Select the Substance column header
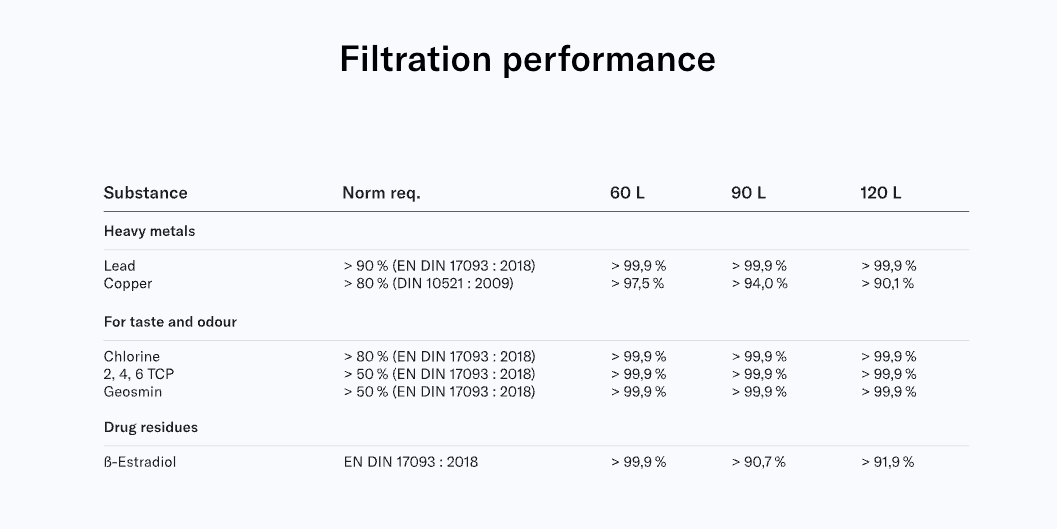This screenshot has width=1057, height=529. (x=146, y=193)
